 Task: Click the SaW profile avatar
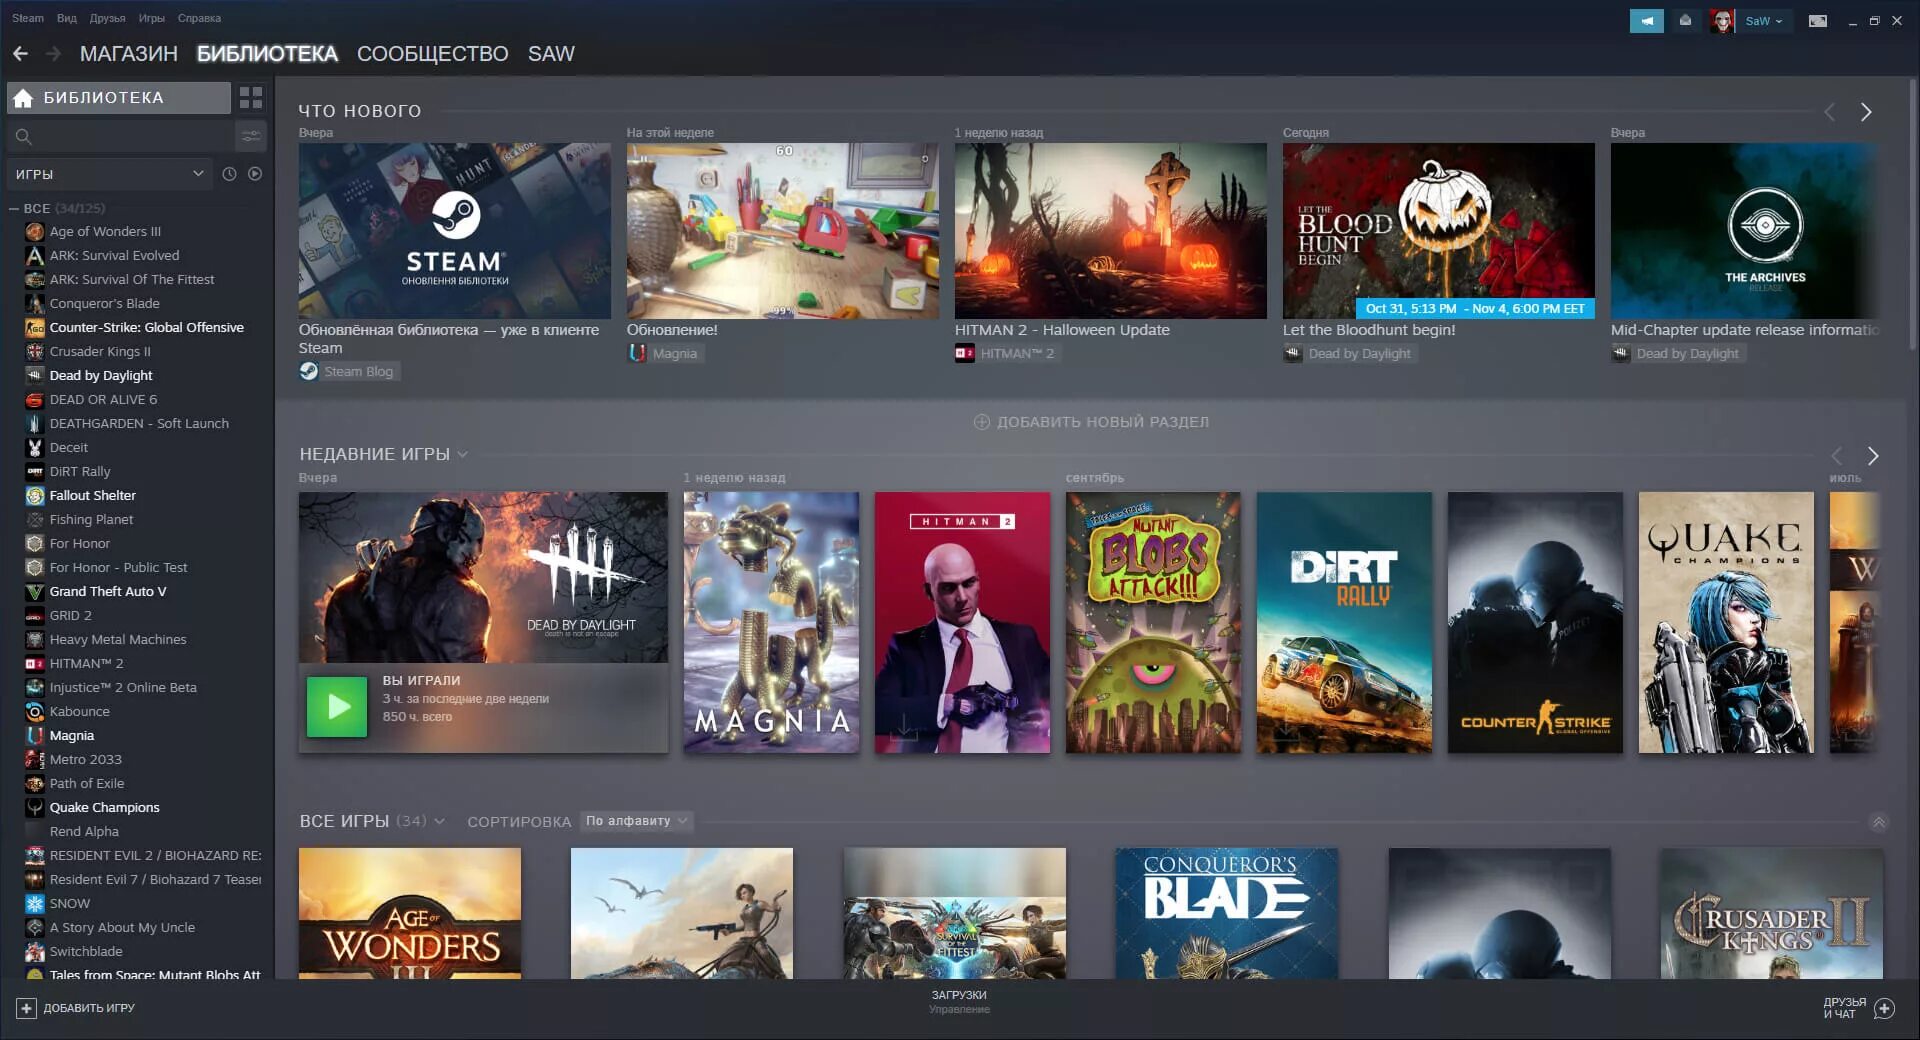(1722, 21)
